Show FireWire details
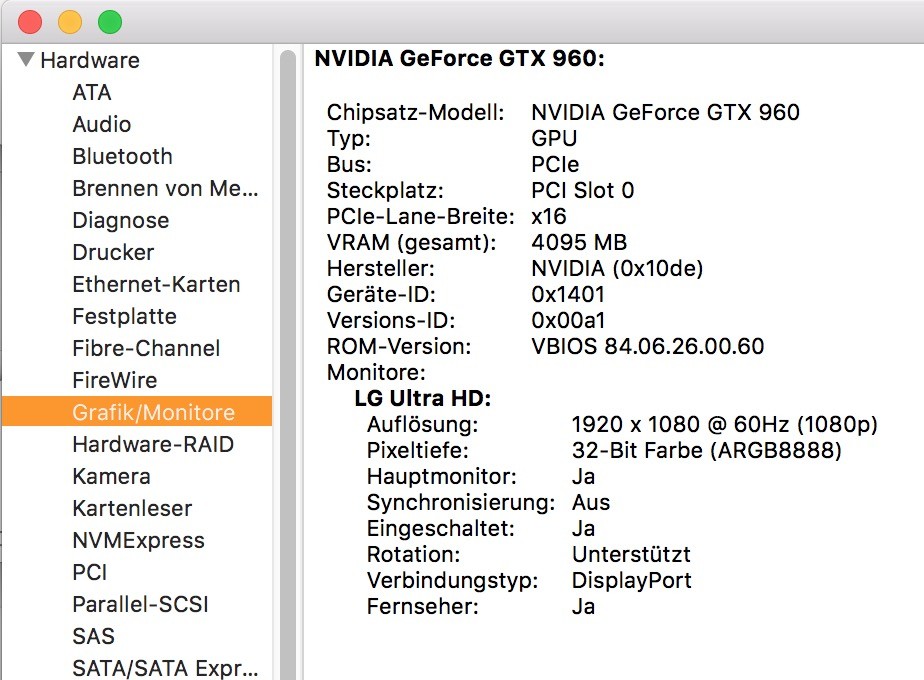The height and width of the screenshot is (680, 924). tap(114, 380)
